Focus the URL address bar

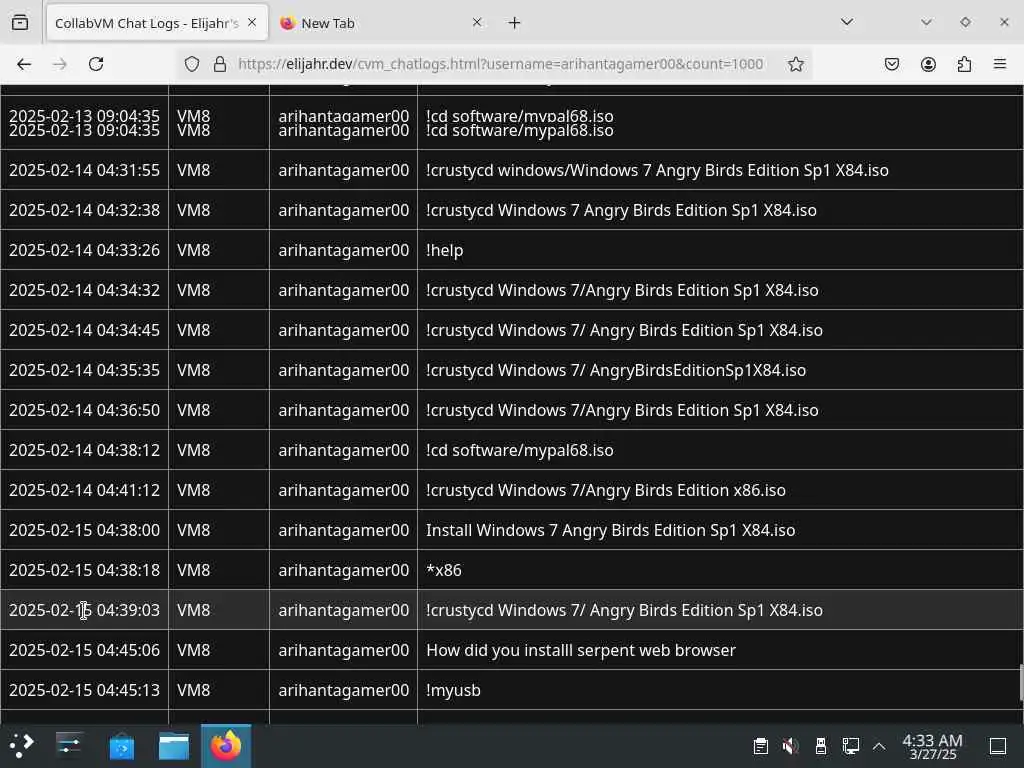point(500,64)
